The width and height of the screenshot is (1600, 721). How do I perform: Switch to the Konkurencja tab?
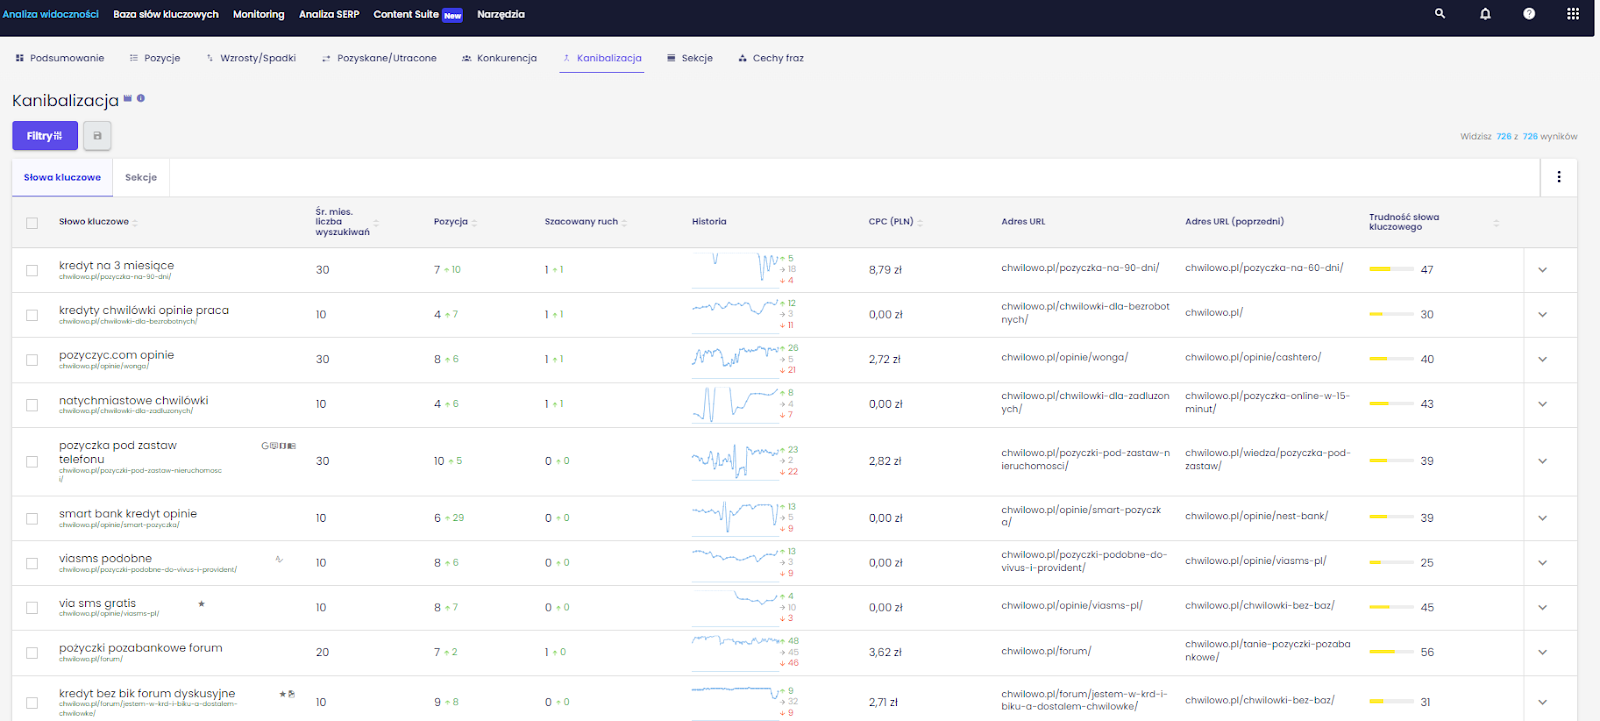coord(499,58)
